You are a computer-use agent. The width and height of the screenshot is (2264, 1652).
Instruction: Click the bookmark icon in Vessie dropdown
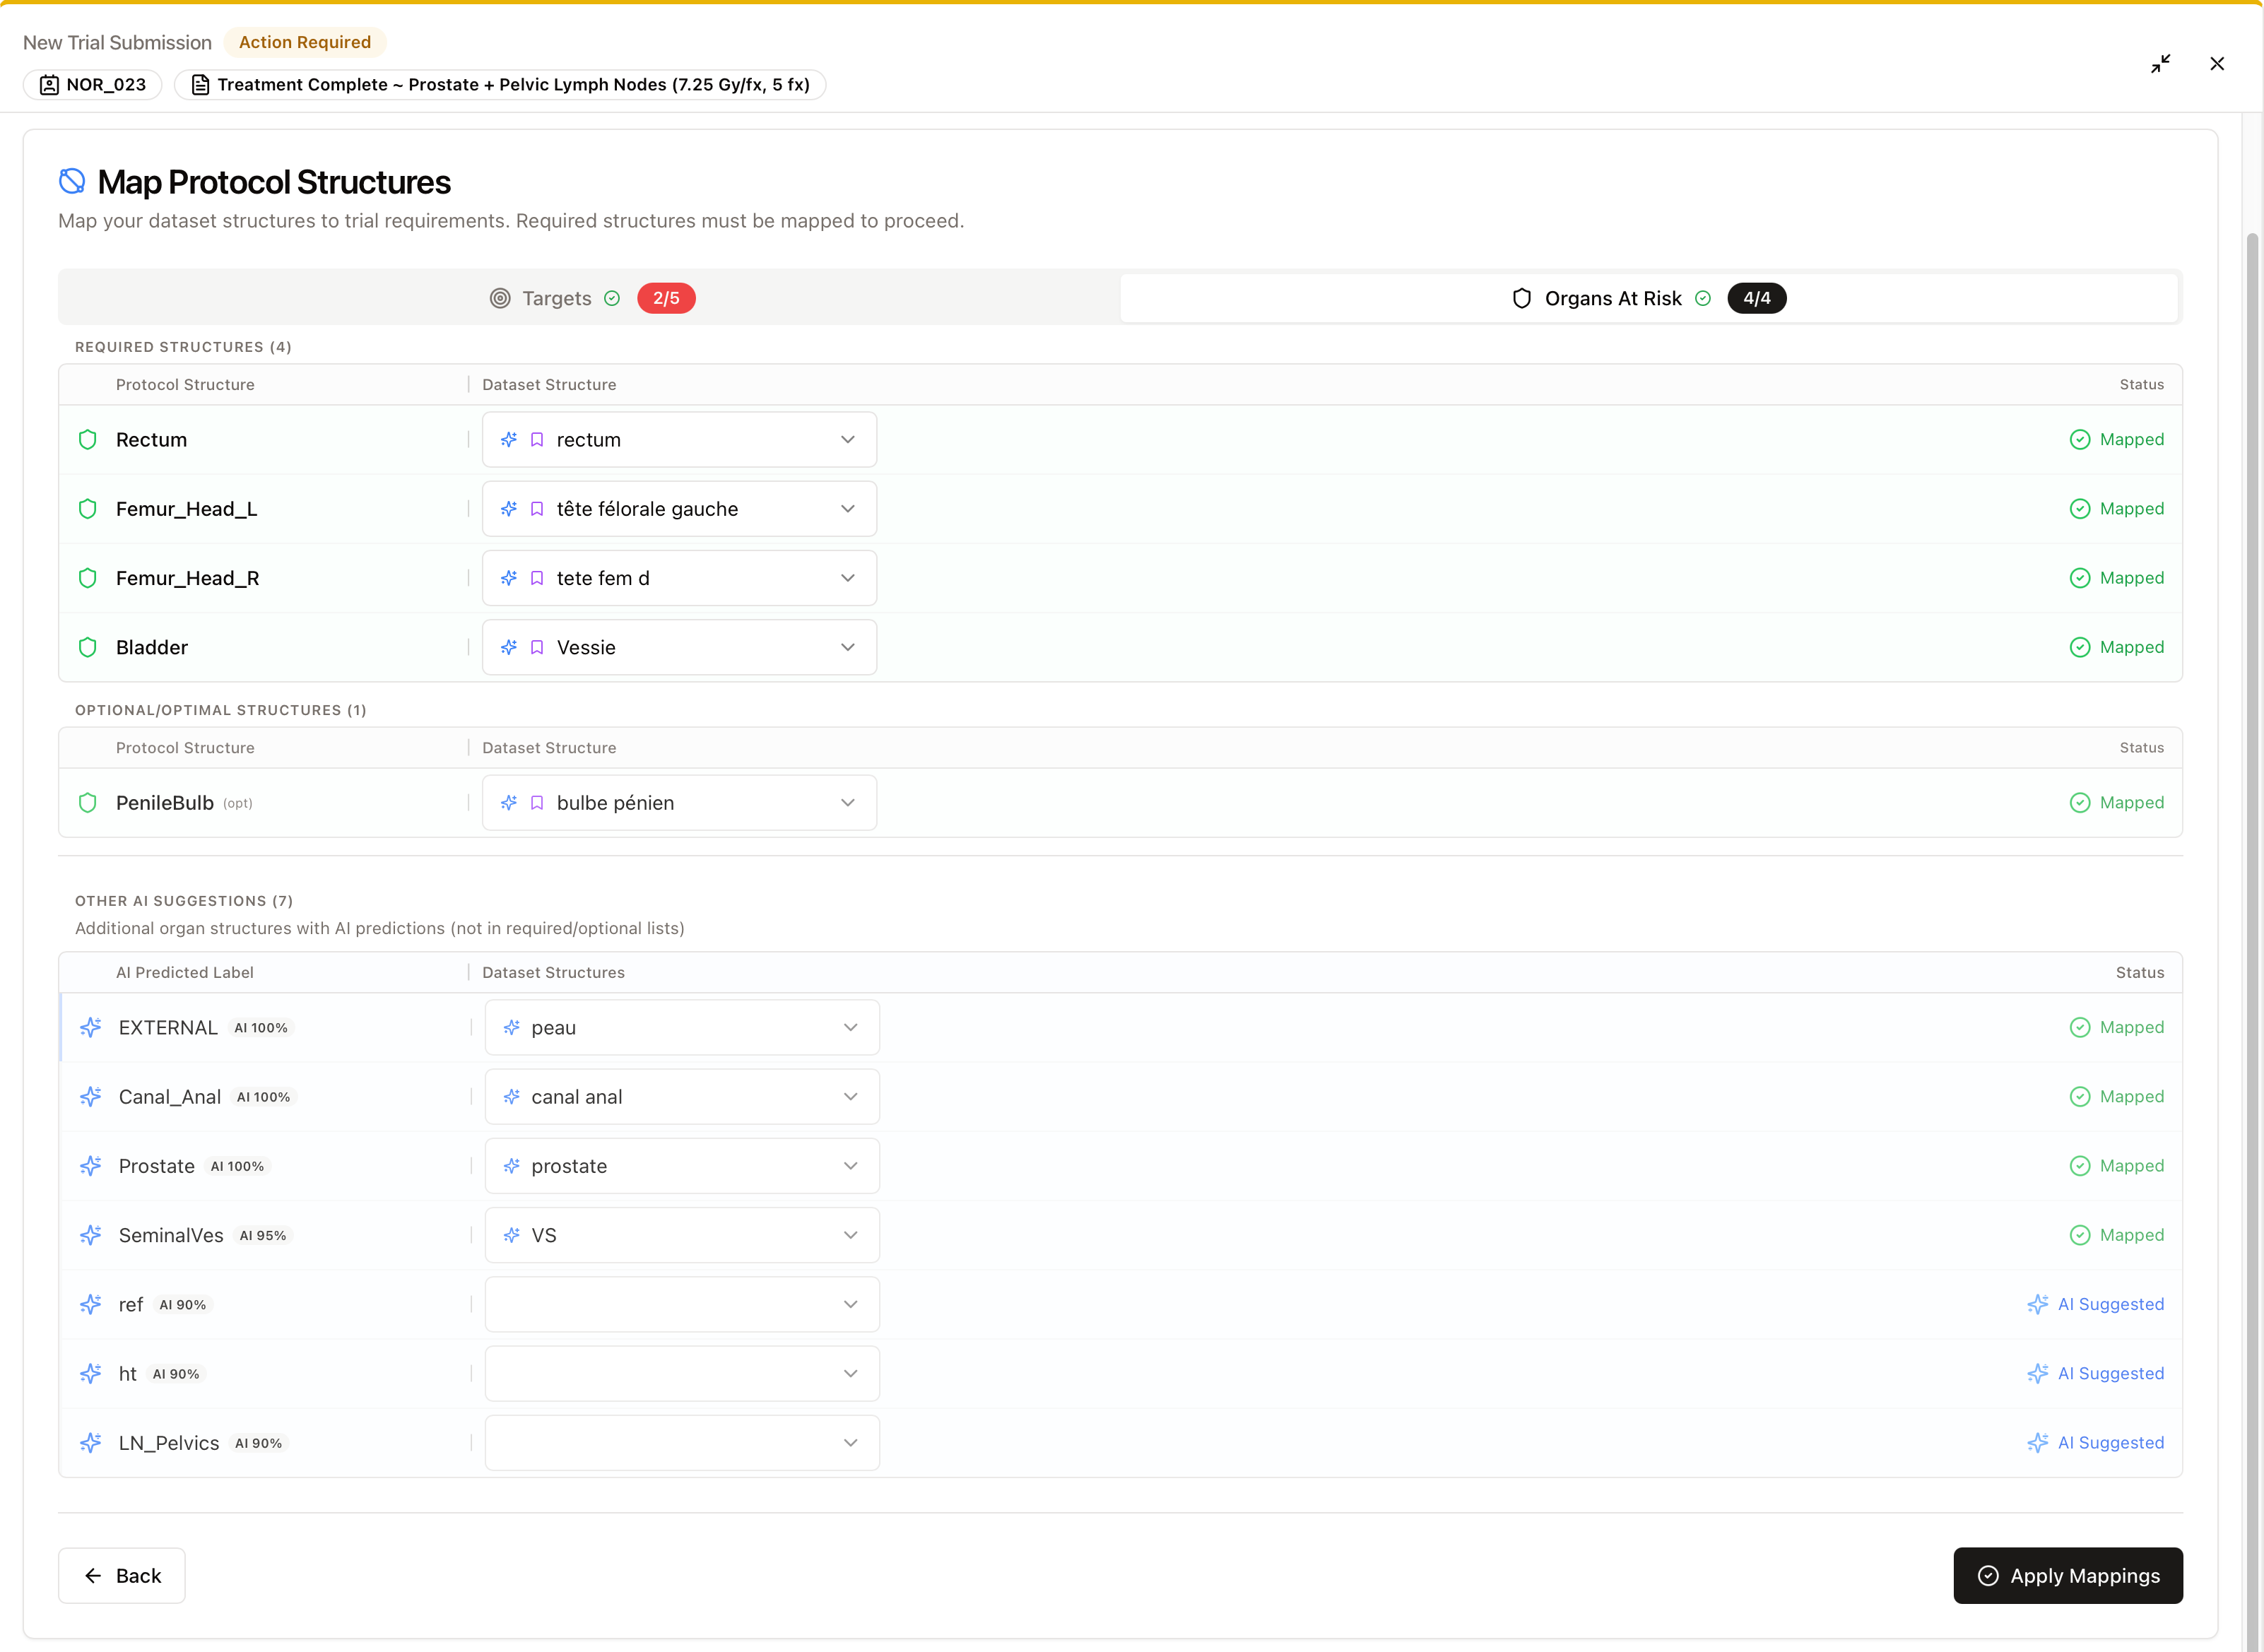pos(537,647)
